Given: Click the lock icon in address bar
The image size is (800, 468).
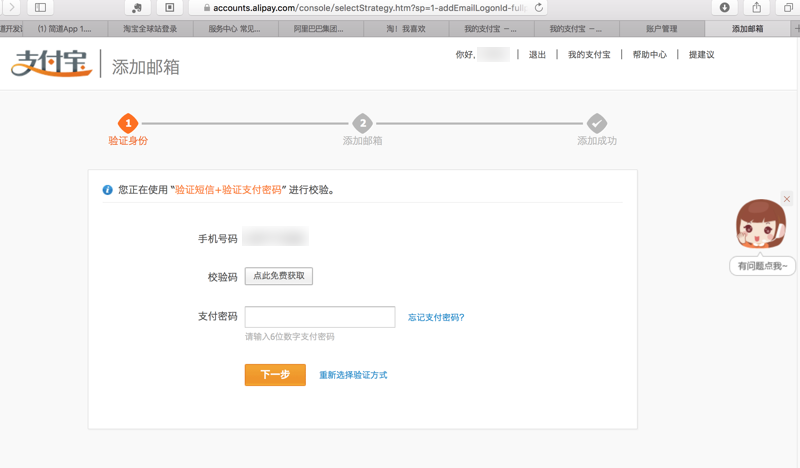Looking at the screenshot, I should 207,8.
